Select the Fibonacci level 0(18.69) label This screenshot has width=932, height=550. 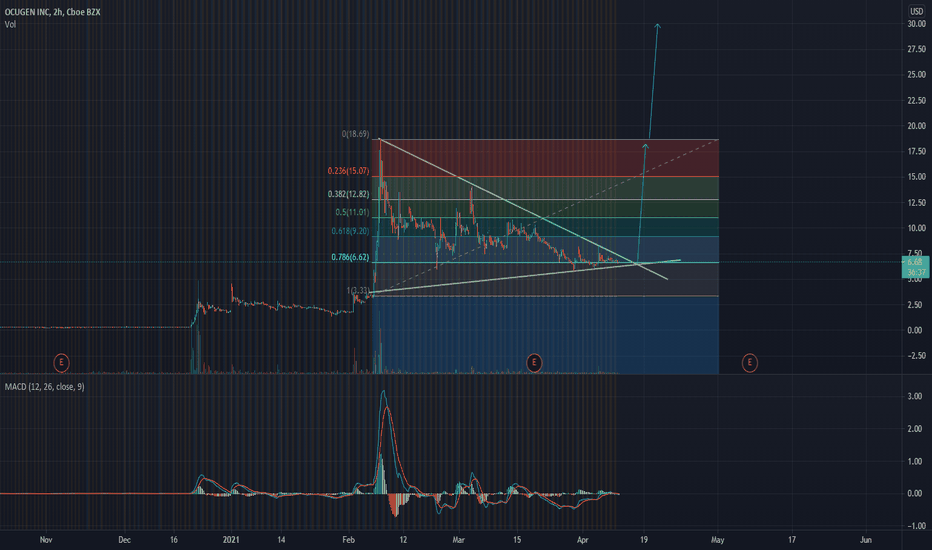pyautogui.click(x=355, y=134)
